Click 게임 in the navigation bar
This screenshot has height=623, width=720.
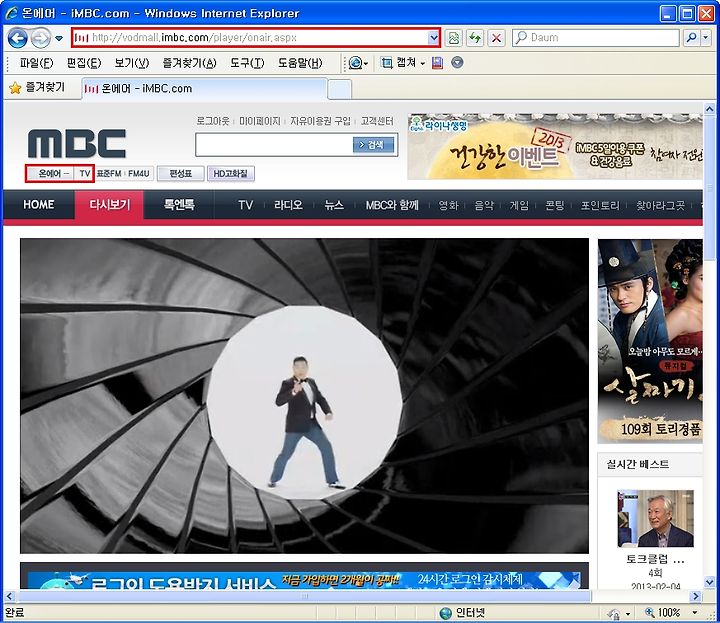point(519,205)
